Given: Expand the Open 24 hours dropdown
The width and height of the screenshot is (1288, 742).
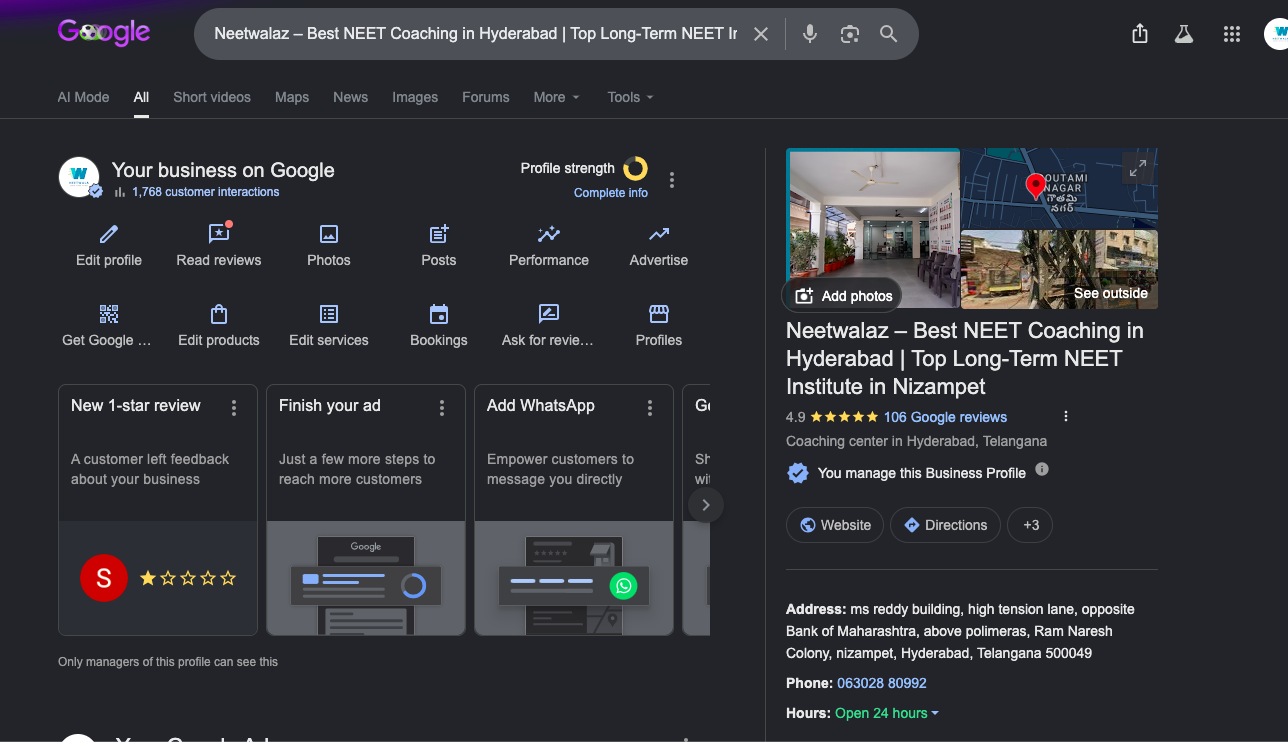Looking at the screenshot, I should [887, 713].
